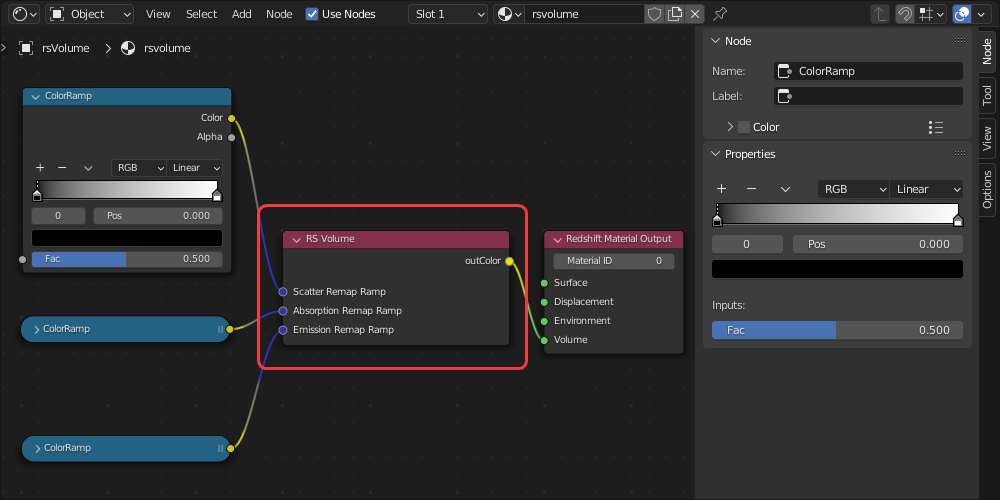Unlink the rsvolume material with X
This screenshot has height=500, width=1000.
(695, 14)
